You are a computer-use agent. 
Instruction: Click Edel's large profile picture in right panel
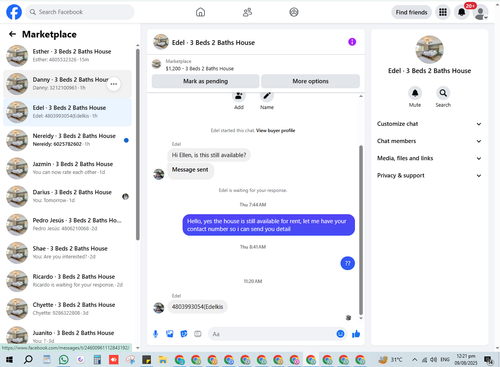(429, 49)
